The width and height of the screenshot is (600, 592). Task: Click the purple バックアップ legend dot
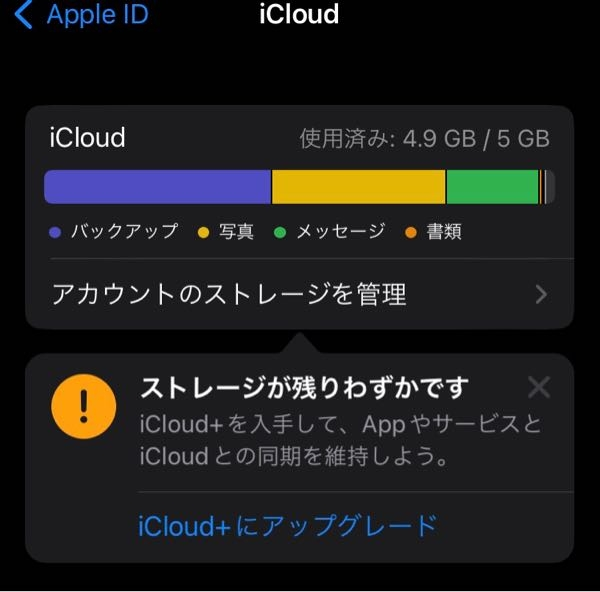pyautogui.click(x=55, y=233)
